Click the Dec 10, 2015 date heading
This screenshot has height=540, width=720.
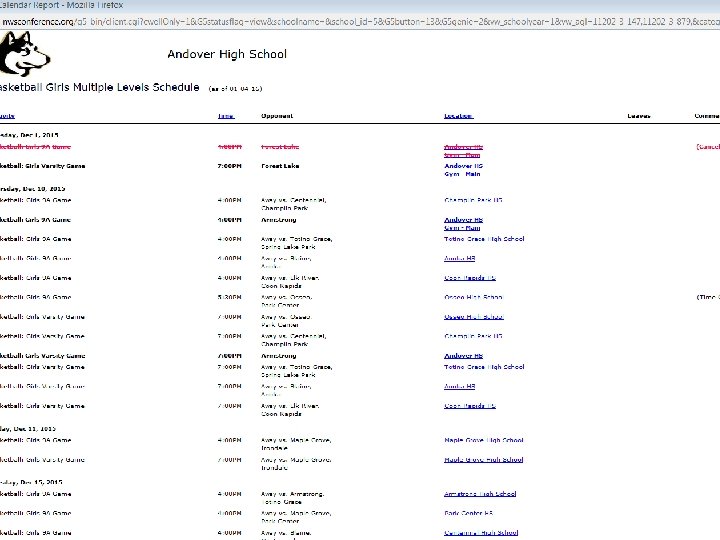pyautogui.click(x=33, y=189)
